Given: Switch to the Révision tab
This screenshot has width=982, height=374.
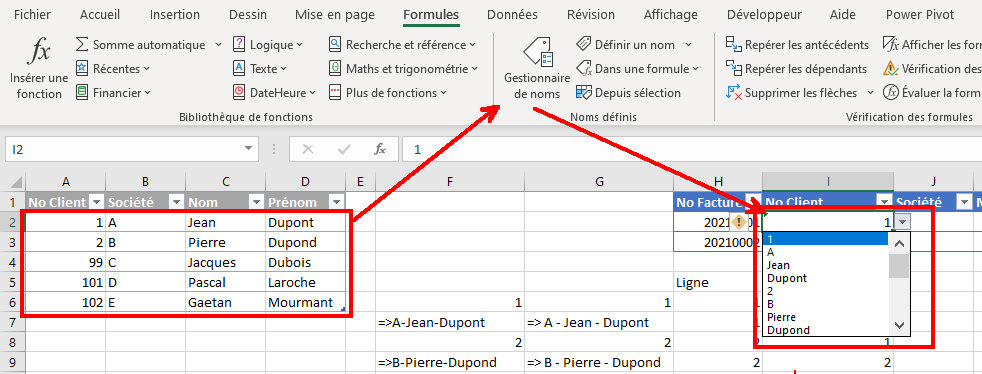Looking at the screenshot, I should tap(590, 14).
